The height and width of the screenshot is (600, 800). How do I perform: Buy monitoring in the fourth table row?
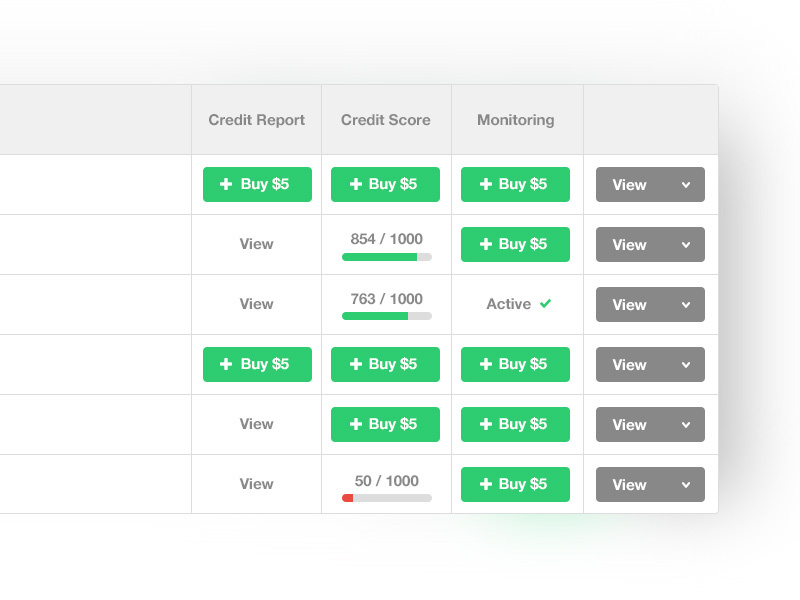point(515,364)
